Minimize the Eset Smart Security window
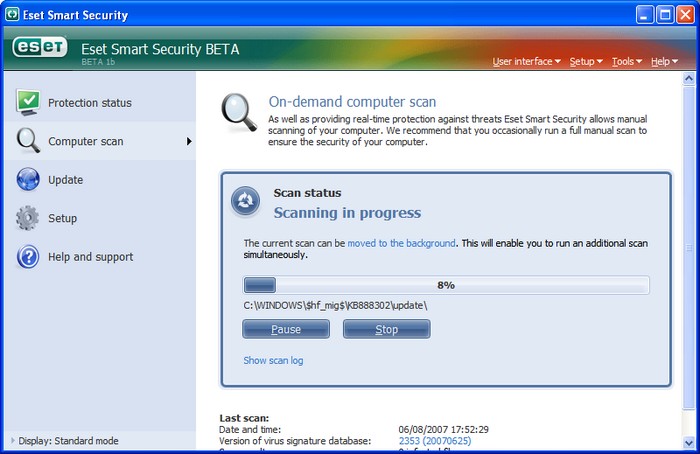700x454 pixels. pyautogui.click(x=644, y=15)
